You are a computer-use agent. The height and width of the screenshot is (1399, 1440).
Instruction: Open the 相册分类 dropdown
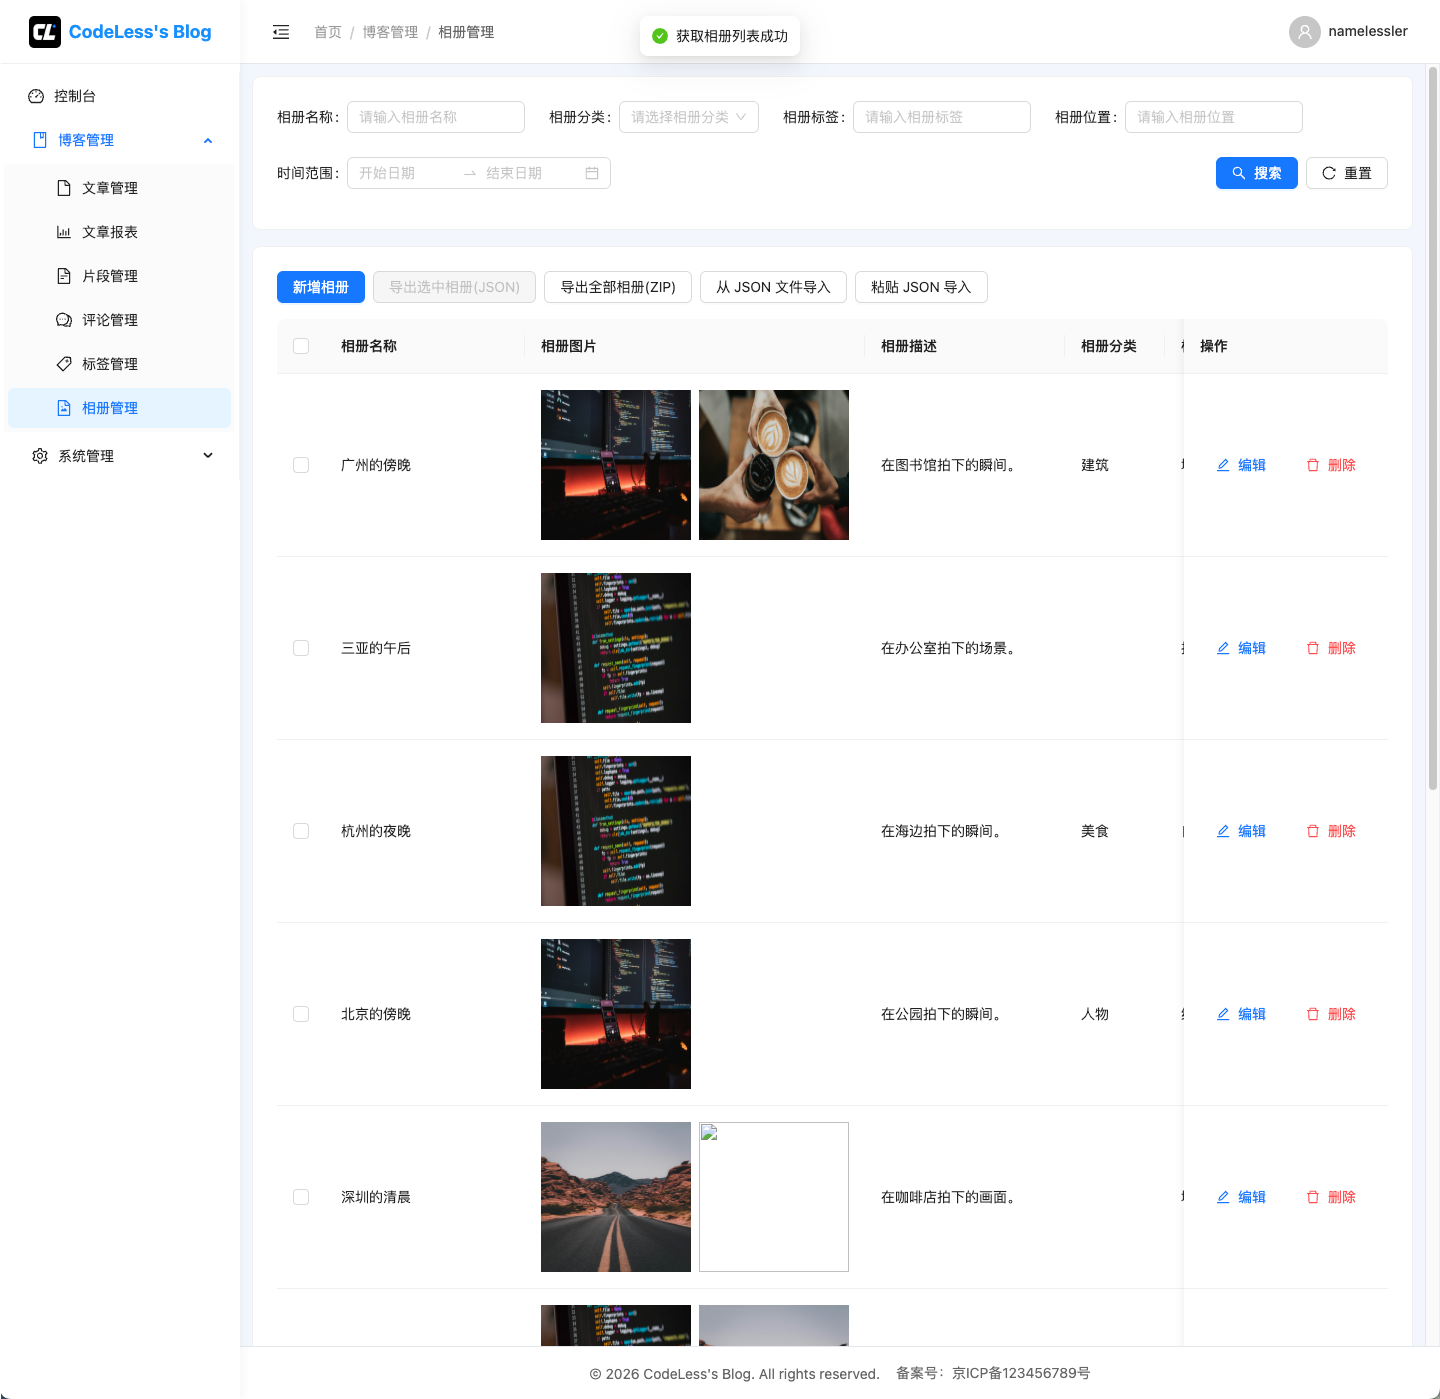(689, 117)
